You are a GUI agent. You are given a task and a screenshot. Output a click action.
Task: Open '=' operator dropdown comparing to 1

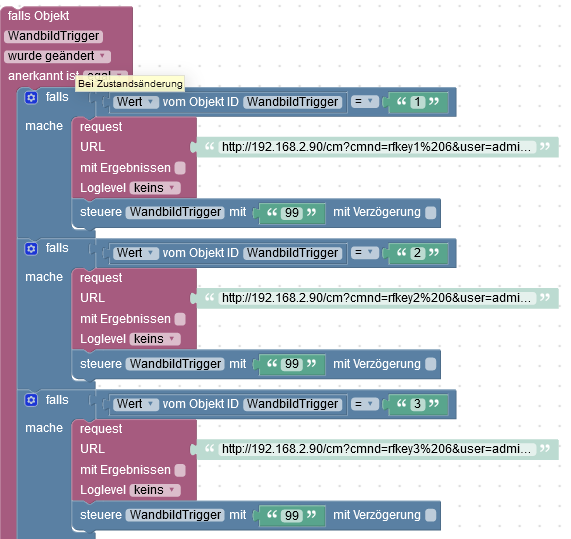tap(365, 101)
